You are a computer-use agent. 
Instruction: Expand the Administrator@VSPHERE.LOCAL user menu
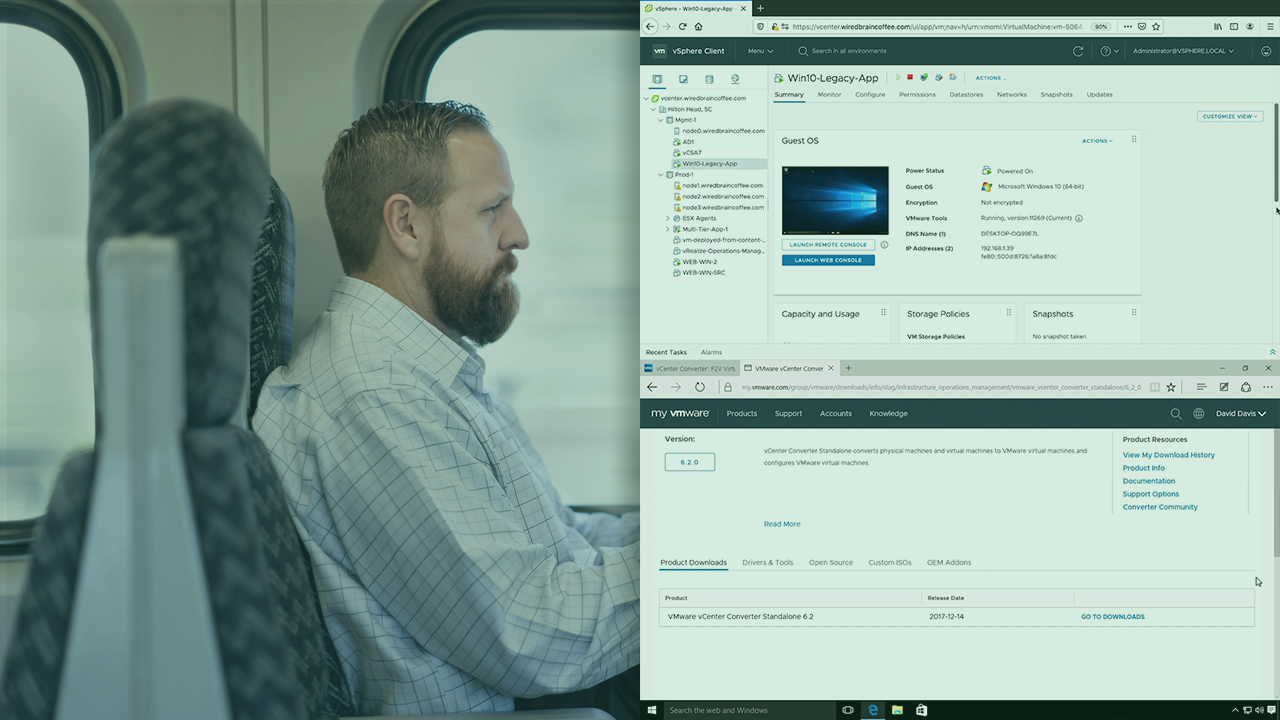[1183, 51]
